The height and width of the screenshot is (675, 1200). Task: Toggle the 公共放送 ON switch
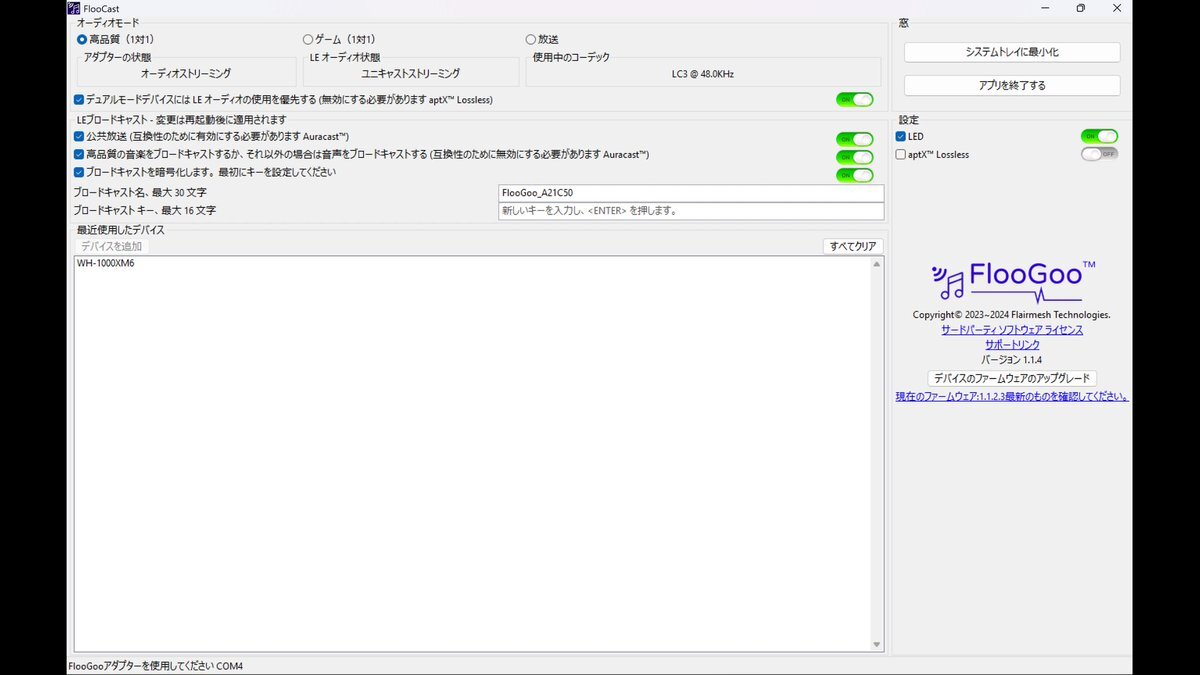tap(855, 139)
